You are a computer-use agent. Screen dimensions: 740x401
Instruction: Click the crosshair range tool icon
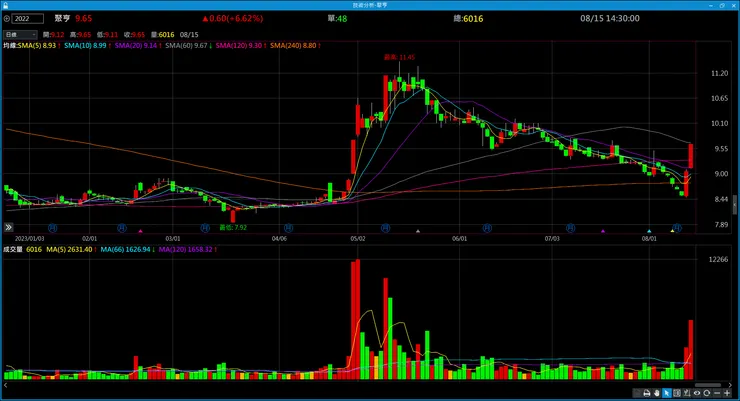click(x=677, y=393)
